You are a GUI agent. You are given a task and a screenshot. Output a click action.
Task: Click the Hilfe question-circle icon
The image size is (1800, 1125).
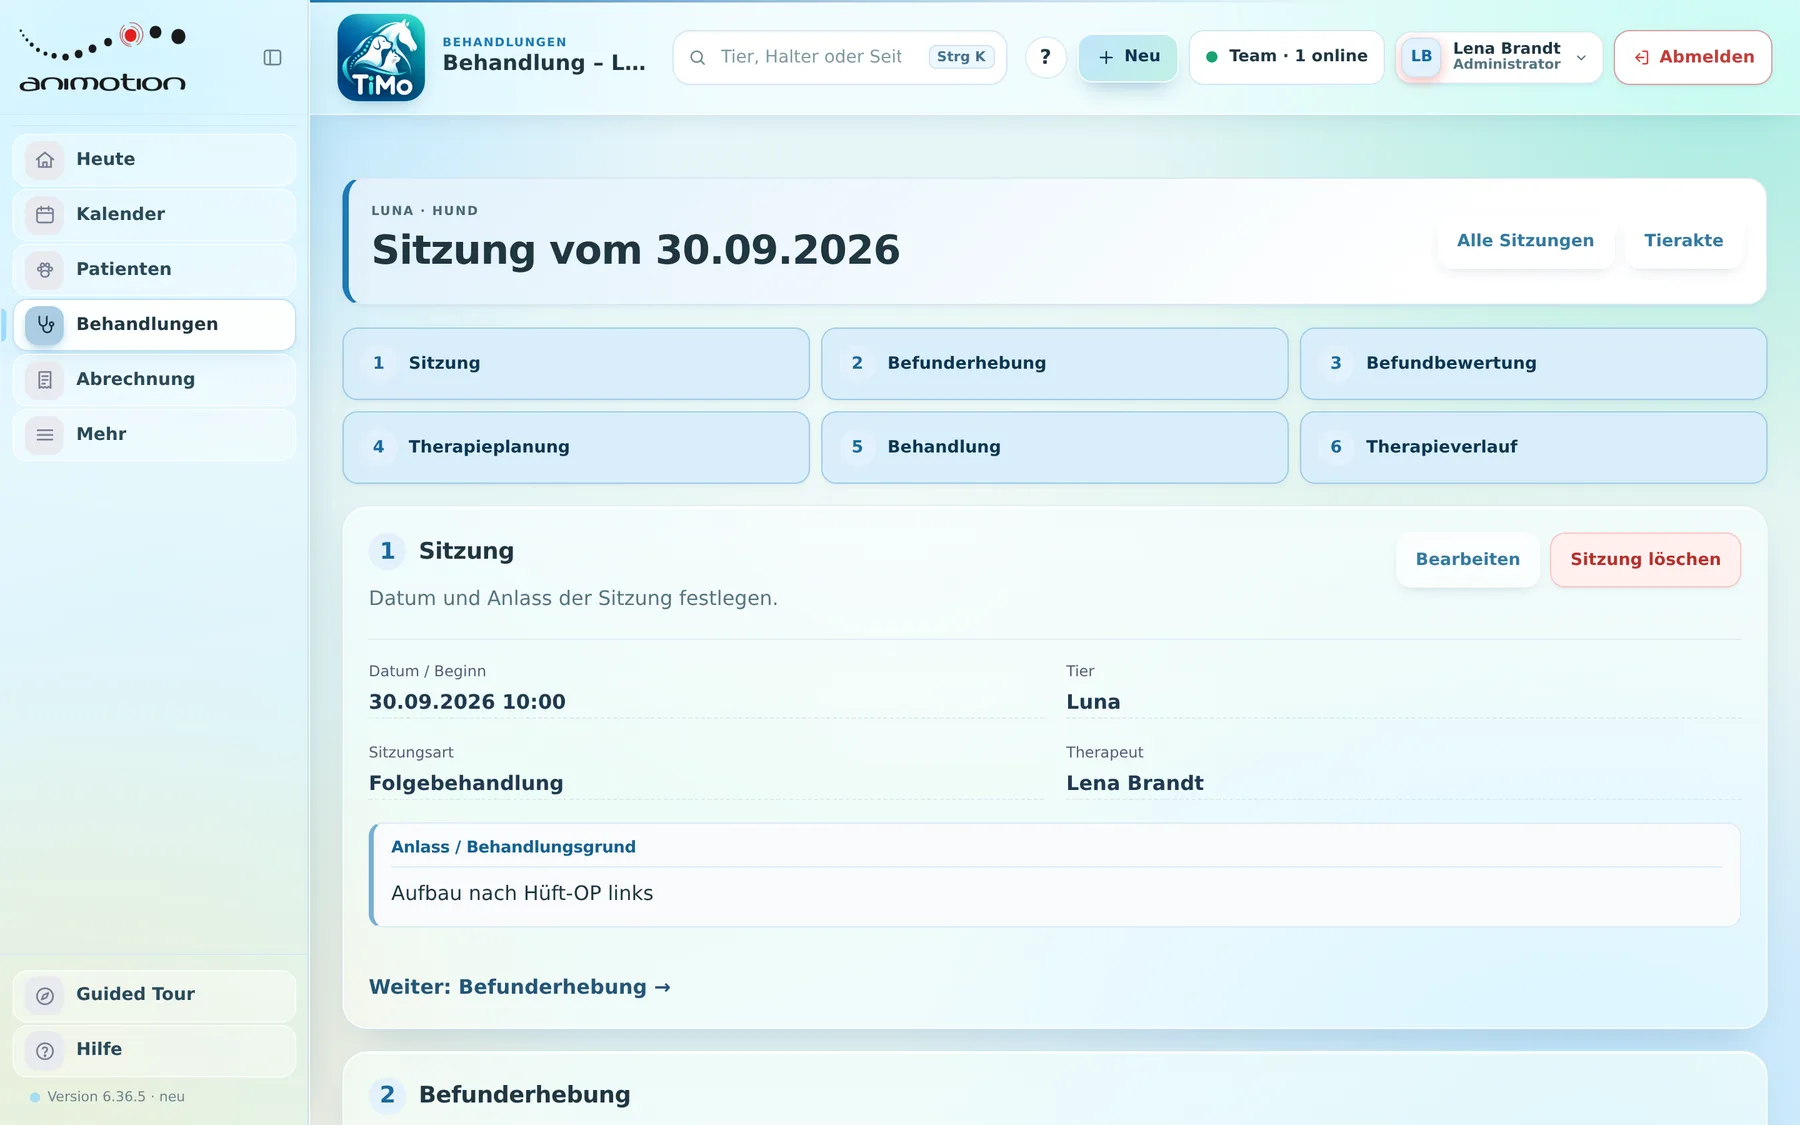(x=45, y=1051)
